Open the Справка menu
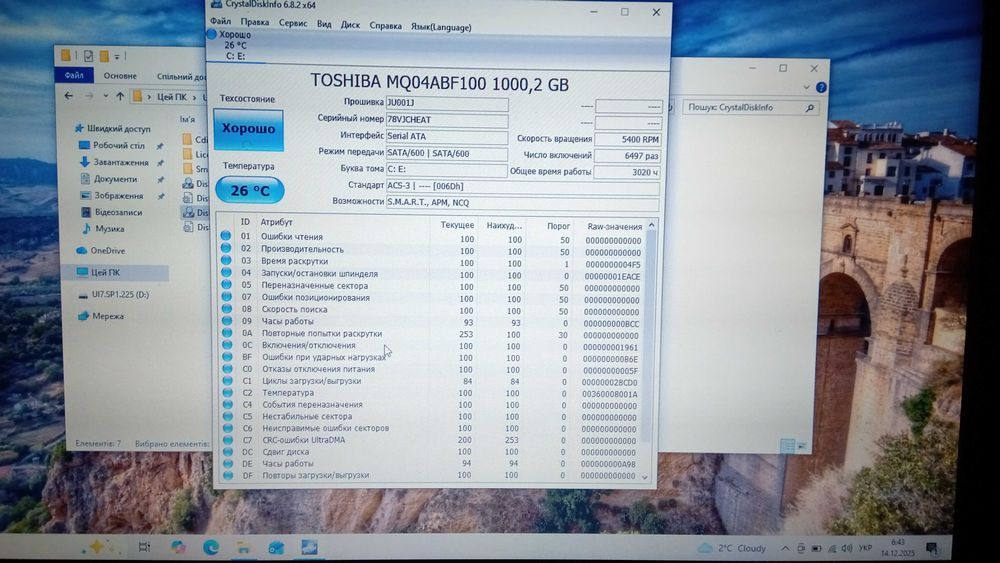1000x563 pixels. [x=385, y=26]
